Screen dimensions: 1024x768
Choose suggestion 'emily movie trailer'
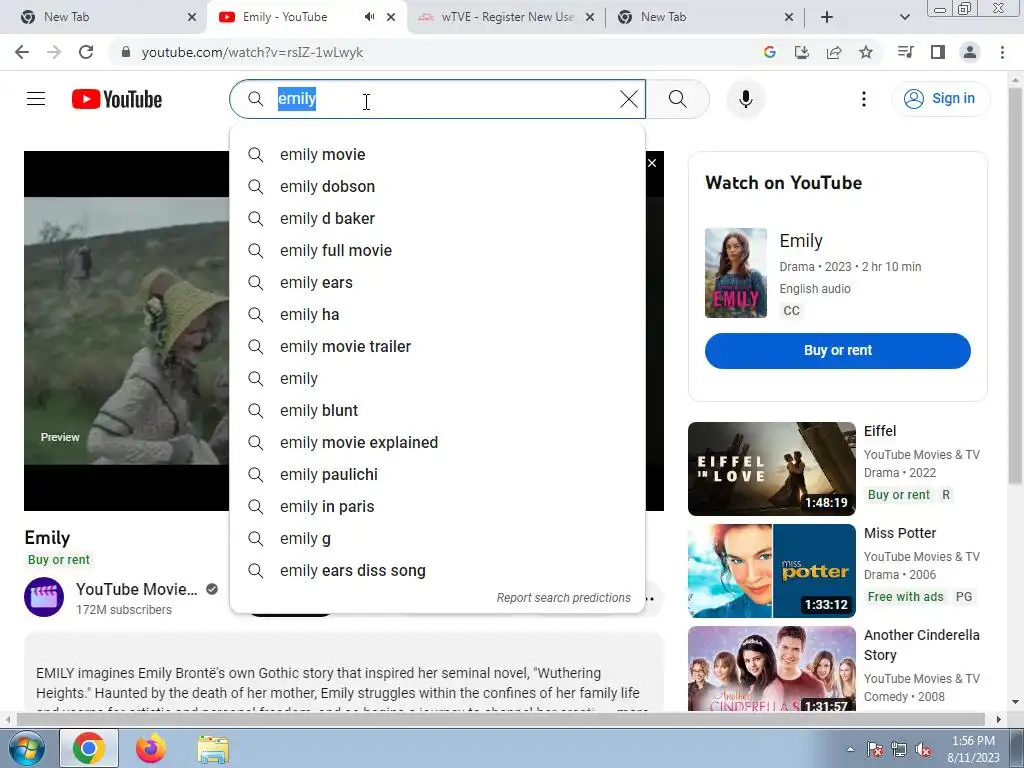coord(437,347)
